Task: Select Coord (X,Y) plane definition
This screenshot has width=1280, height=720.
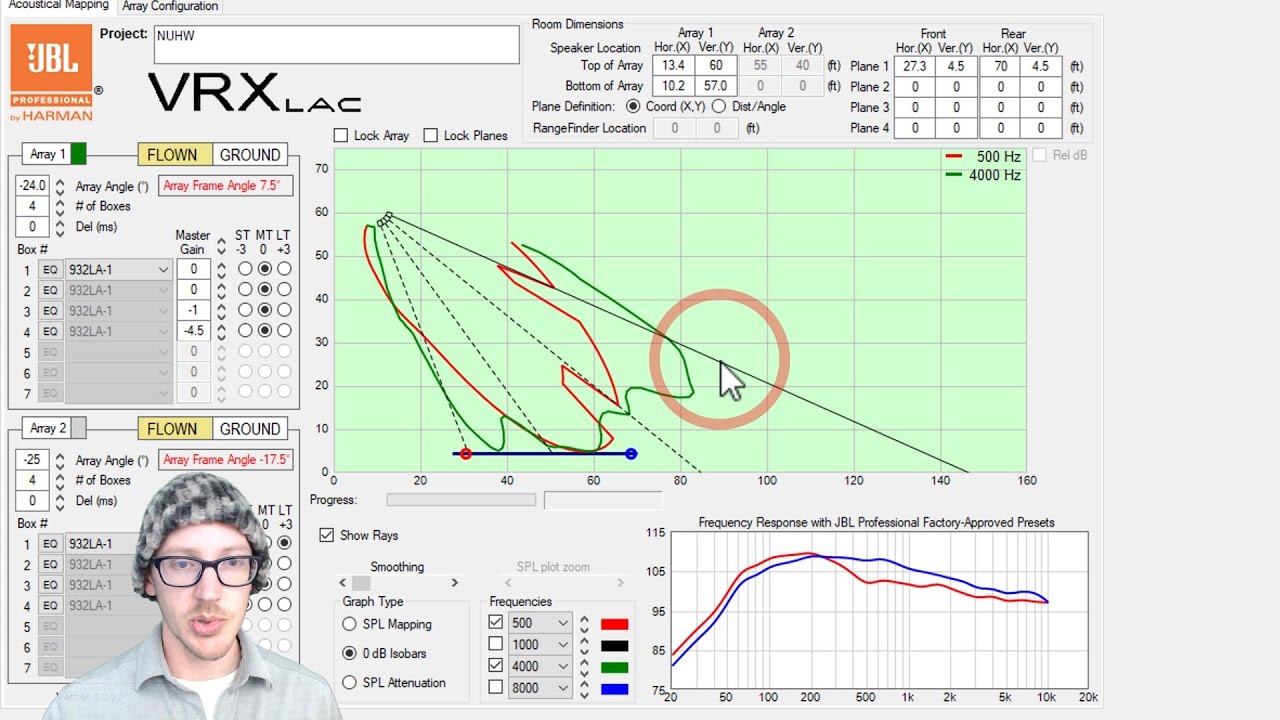Action: [x=633, y=106]
